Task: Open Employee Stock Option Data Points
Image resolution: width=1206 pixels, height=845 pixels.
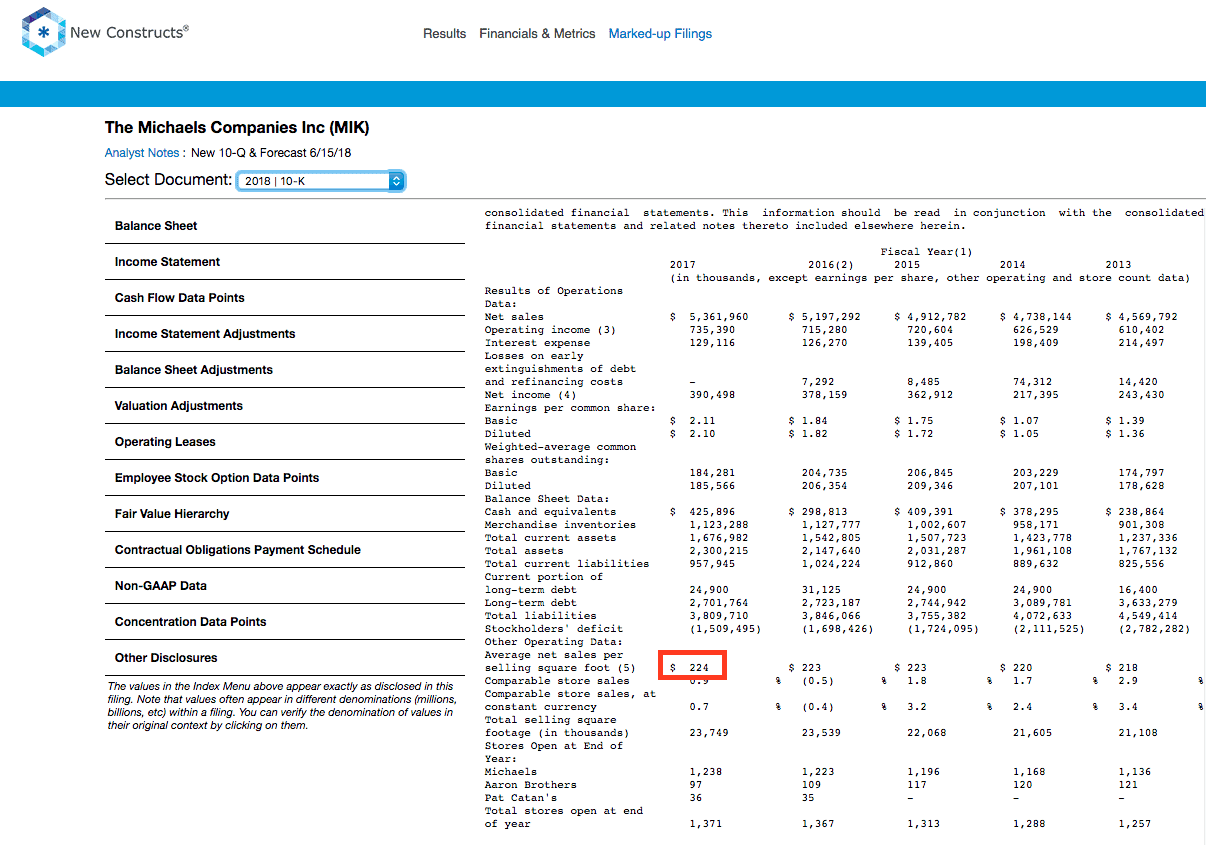Action: 285,478
